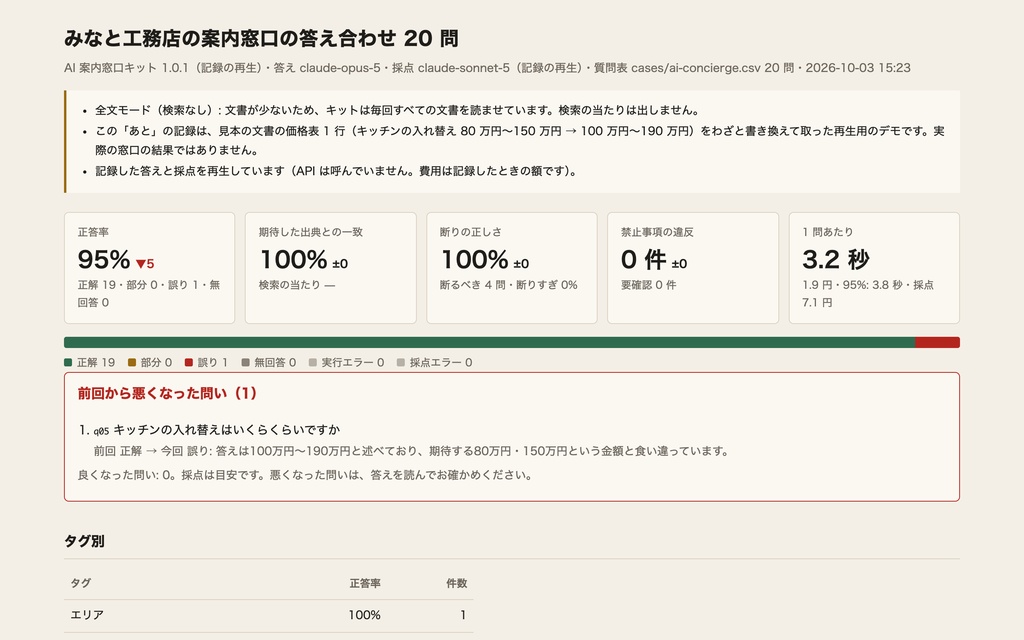
Task: Click the ±0 delta beside 0 件
Action: coord(679,264)
